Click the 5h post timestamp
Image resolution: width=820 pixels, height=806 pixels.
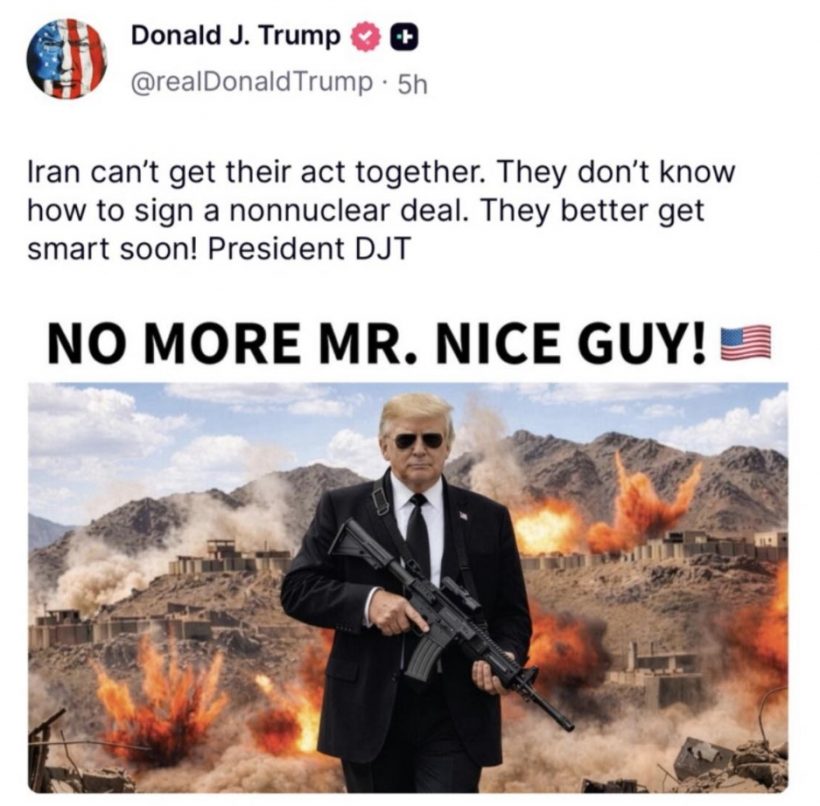pyautogui.click(x=413, y=84)
